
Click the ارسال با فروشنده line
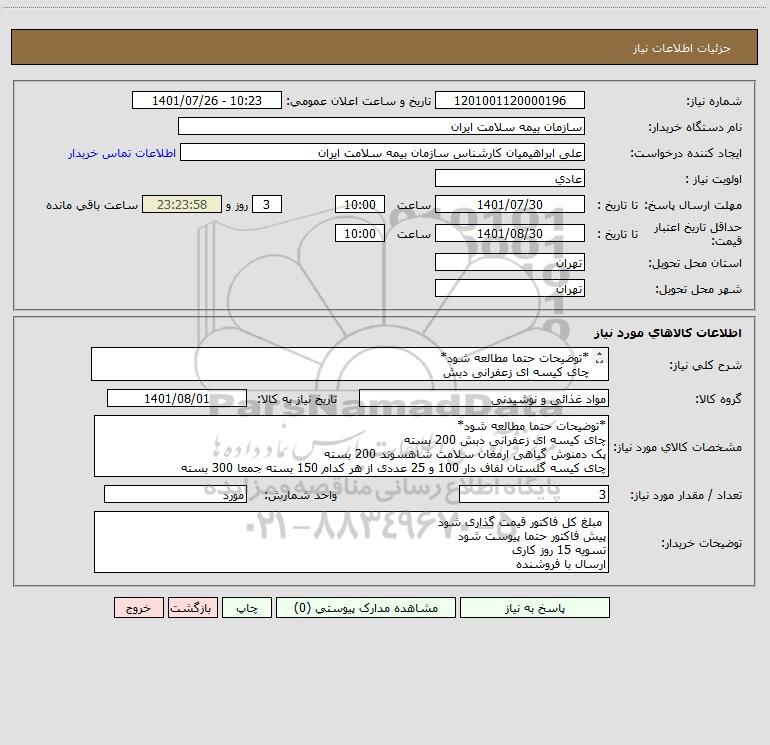[x=561, y=564]
